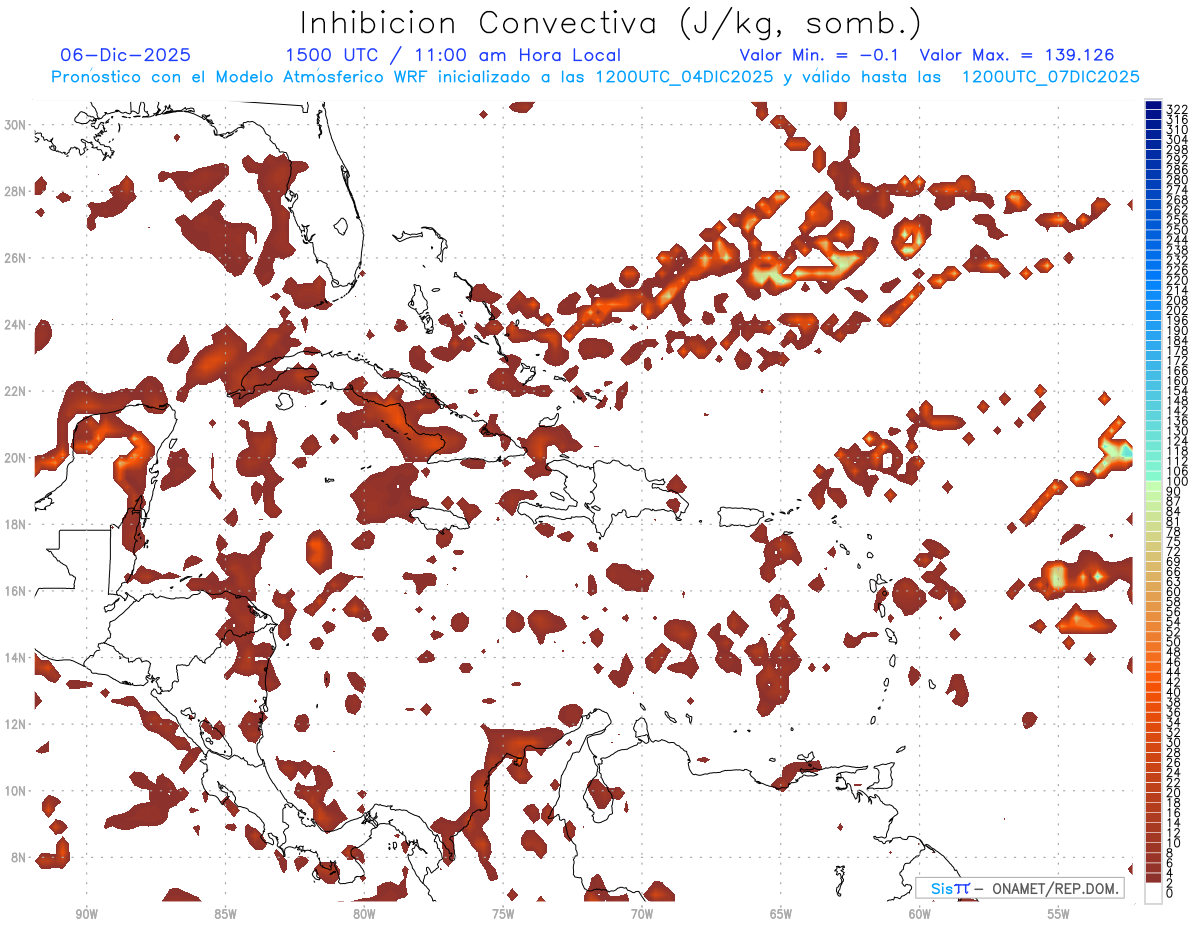Viewport: 1200px width, 927px height.
Task: Click the '20N' latitude label
Action: coord(16,457)
